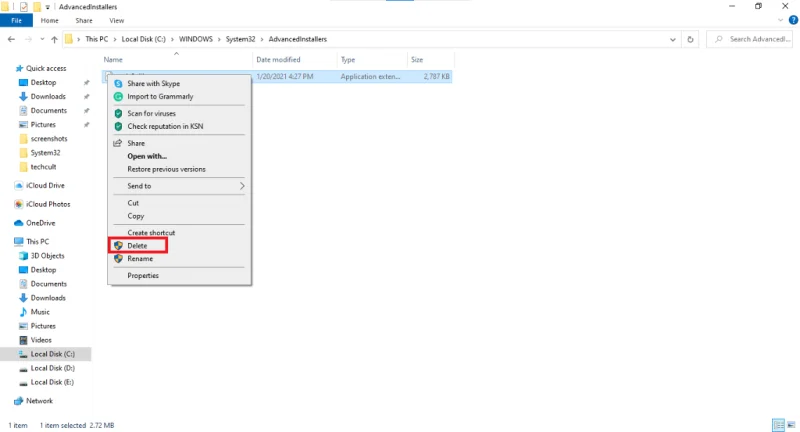Viewport: 800px width, 432px height.
Task: Select Network in navigation pane
Action: [39, 401]
